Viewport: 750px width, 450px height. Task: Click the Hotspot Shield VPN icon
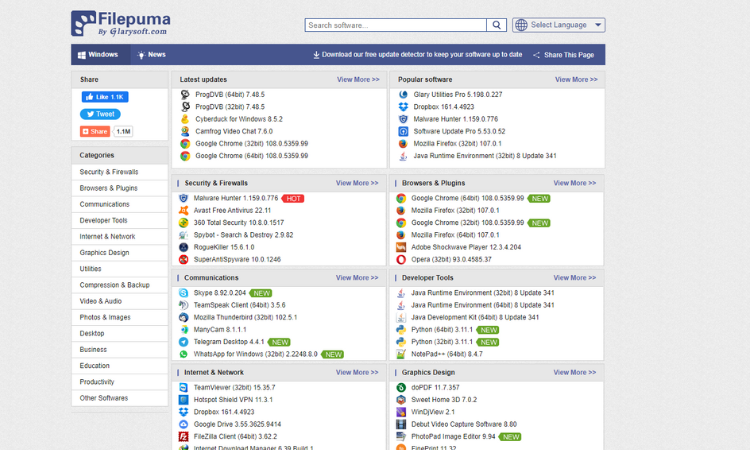(x=183, y=400)
